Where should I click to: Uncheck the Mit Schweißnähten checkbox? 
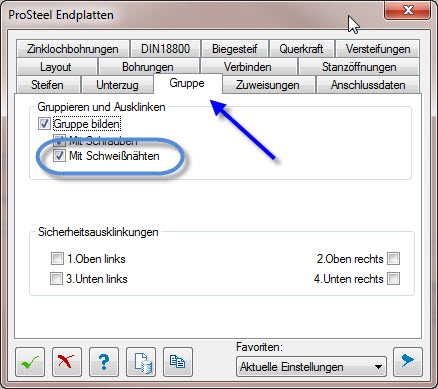59,156
